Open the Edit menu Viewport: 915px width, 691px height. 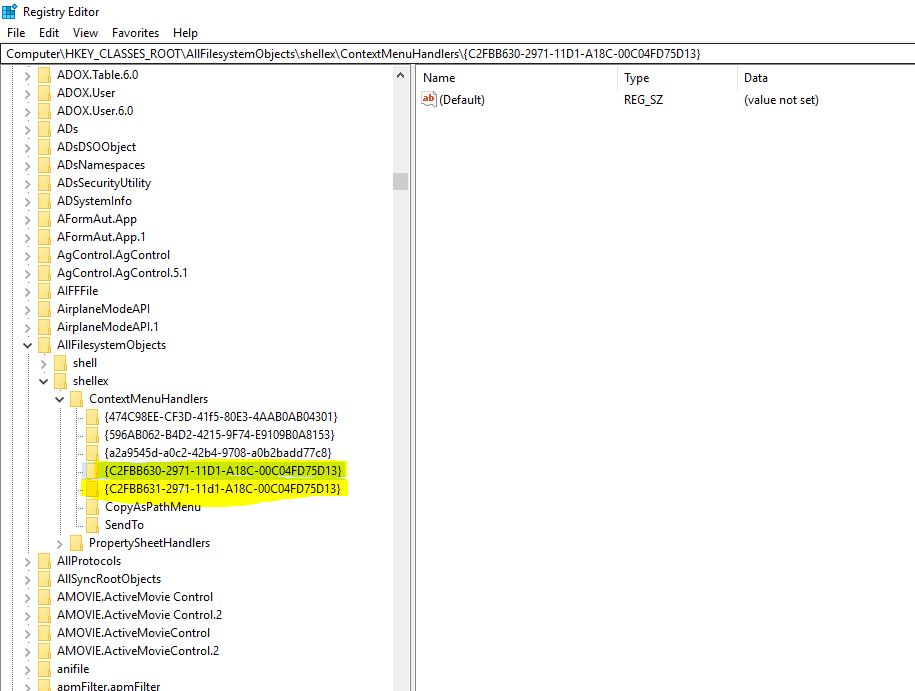pyautogui.click(x=50, y=33)
